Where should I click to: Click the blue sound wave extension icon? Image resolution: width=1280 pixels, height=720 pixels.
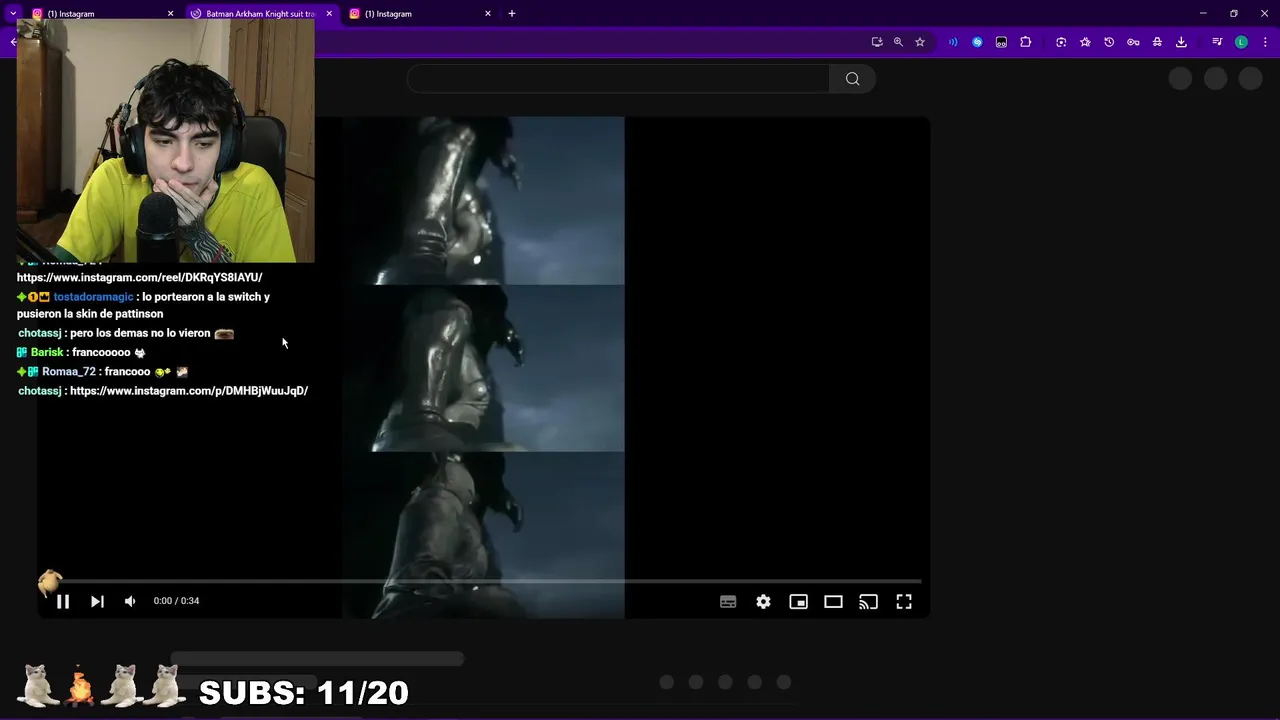point(953,42)
